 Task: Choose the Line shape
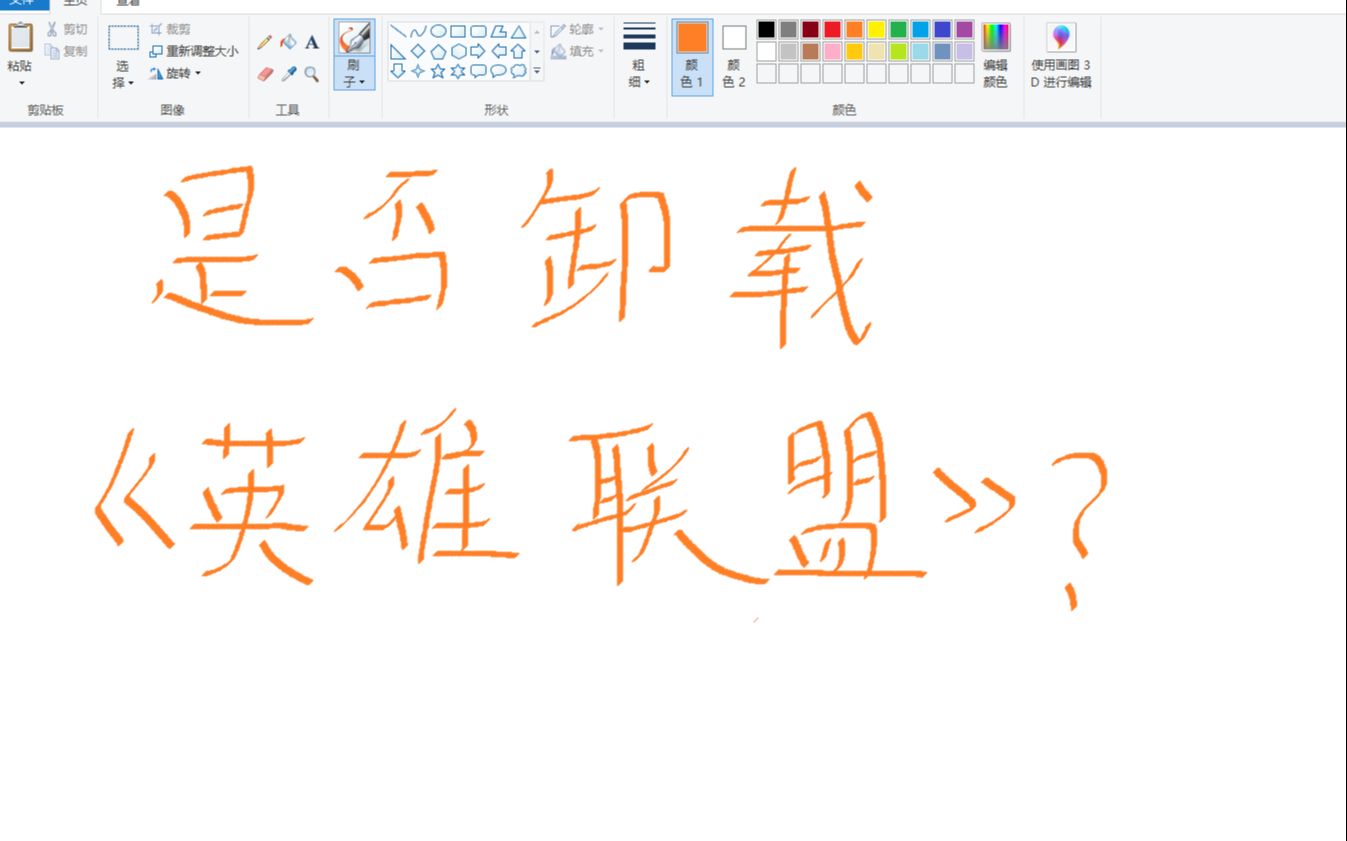[398, 31]
